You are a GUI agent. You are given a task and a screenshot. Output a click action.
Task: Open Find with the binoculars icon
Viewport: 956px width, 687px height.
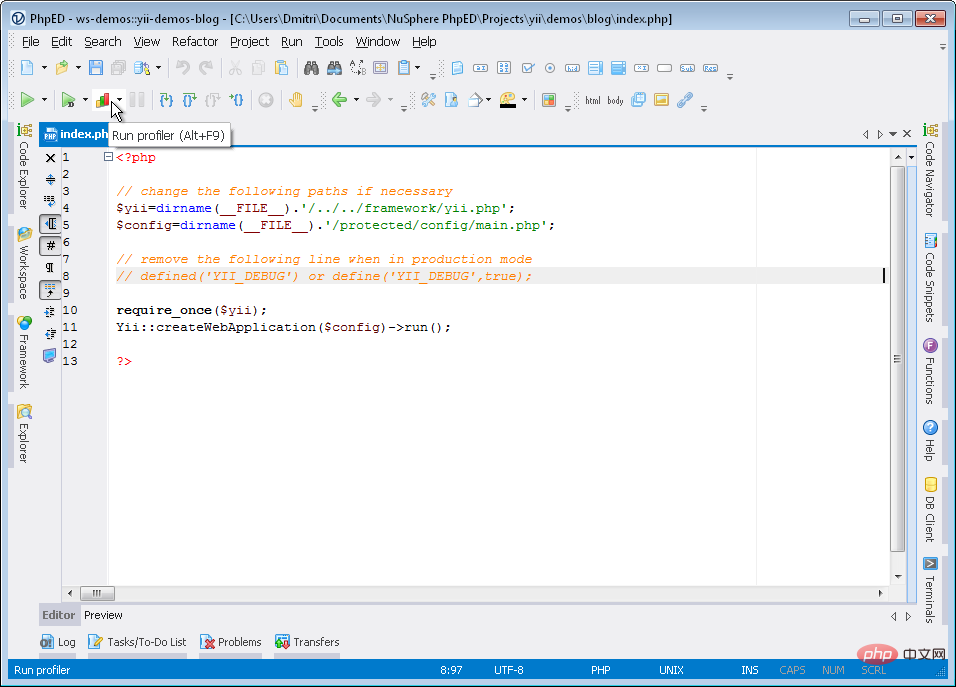point(311,68)
